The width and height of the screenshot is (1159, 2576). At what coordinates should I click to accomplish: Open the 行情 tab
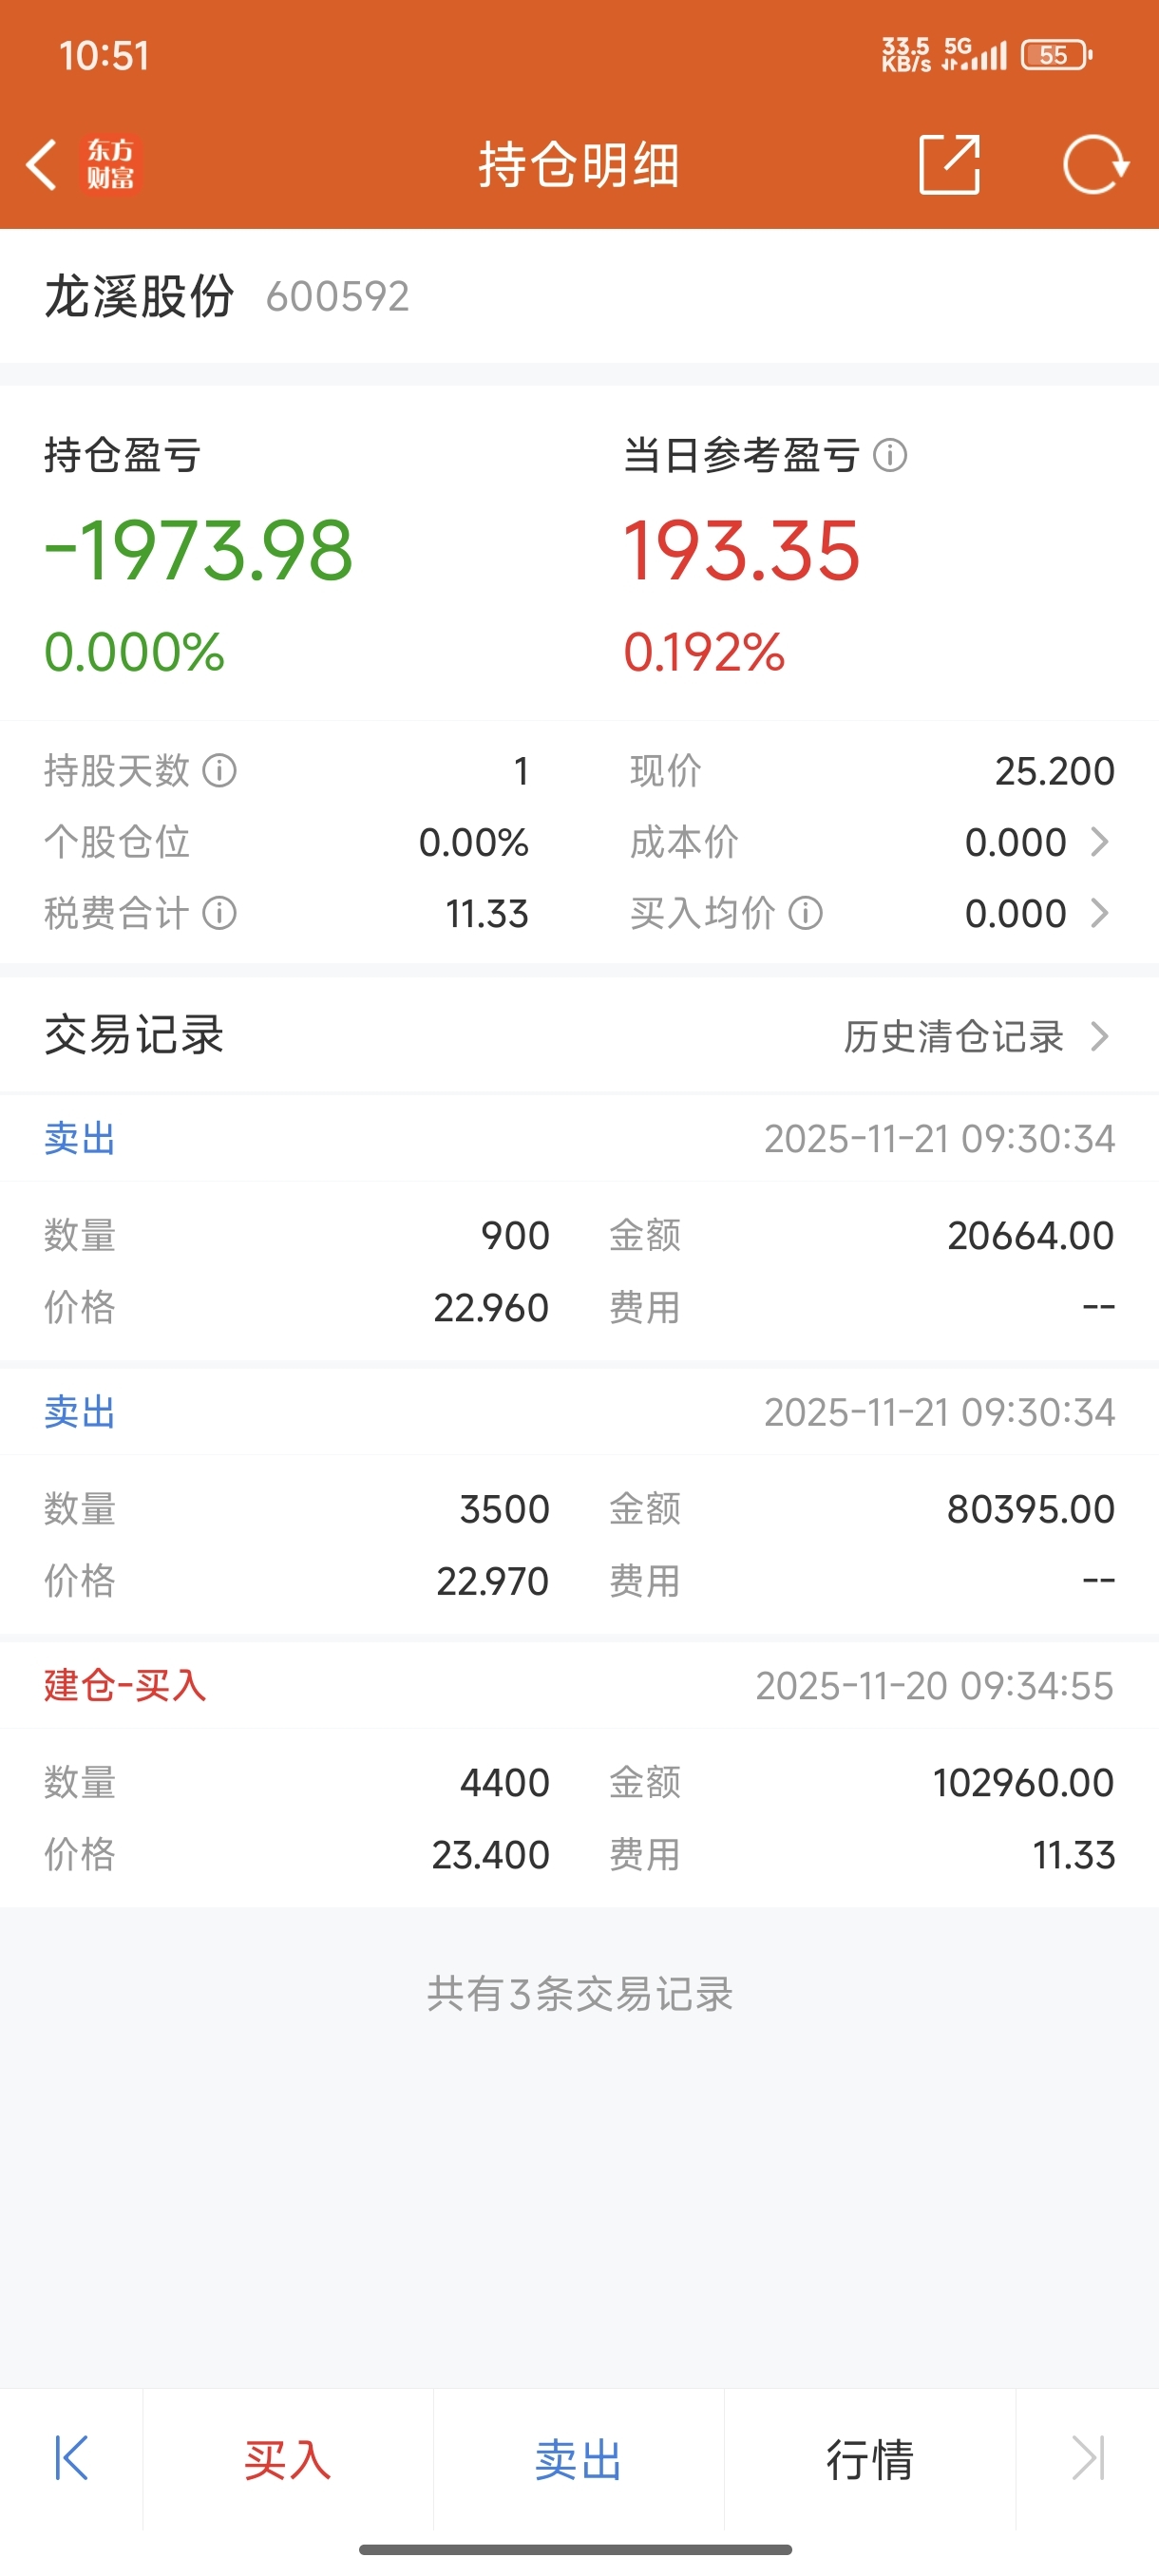coord(870,2459)
